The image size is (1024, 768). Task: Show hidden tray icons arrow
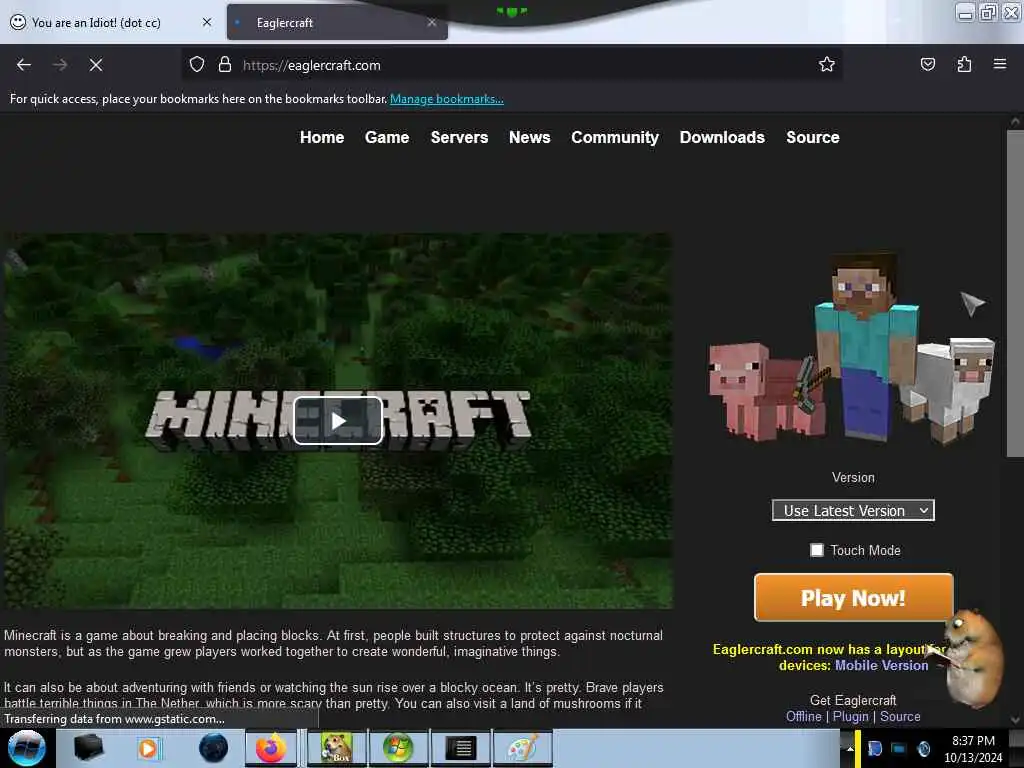tap(850, 749)
